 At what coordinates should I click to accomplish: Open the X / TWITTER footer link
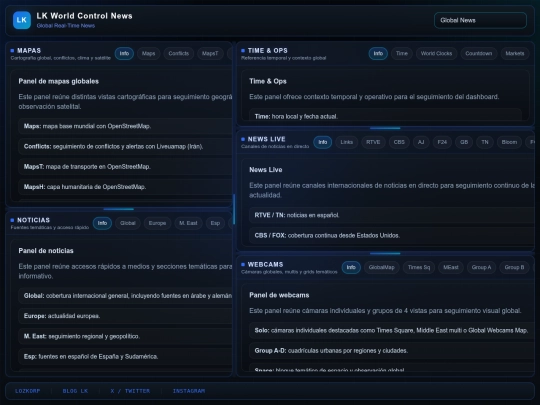pos(130,391)
